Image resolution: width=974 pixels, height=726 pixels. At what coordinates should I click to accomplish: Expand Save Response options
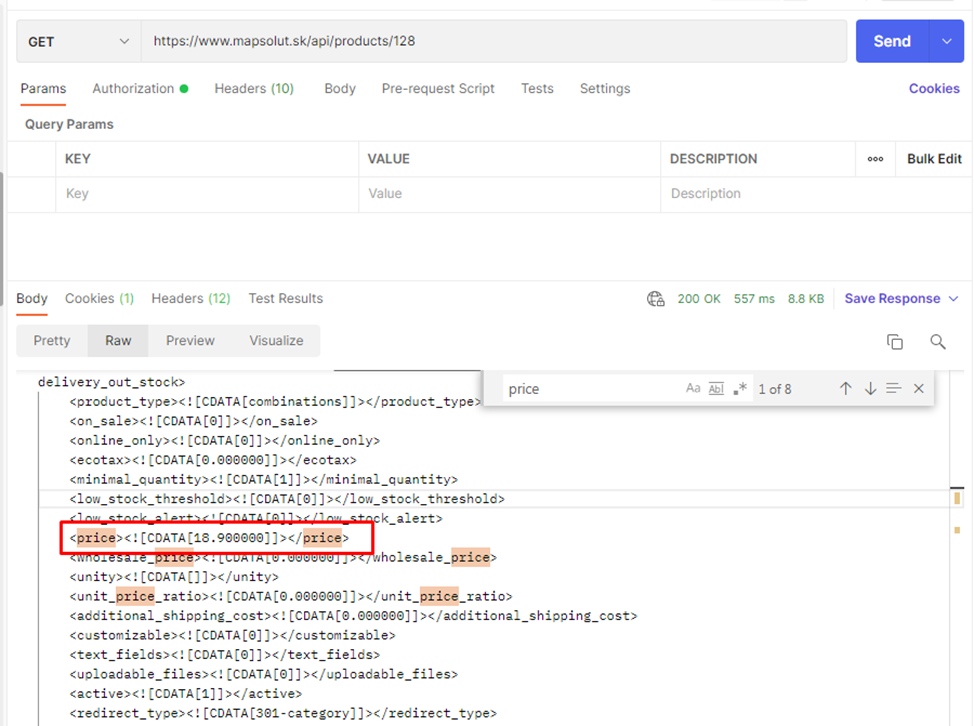tap(954, 299)
